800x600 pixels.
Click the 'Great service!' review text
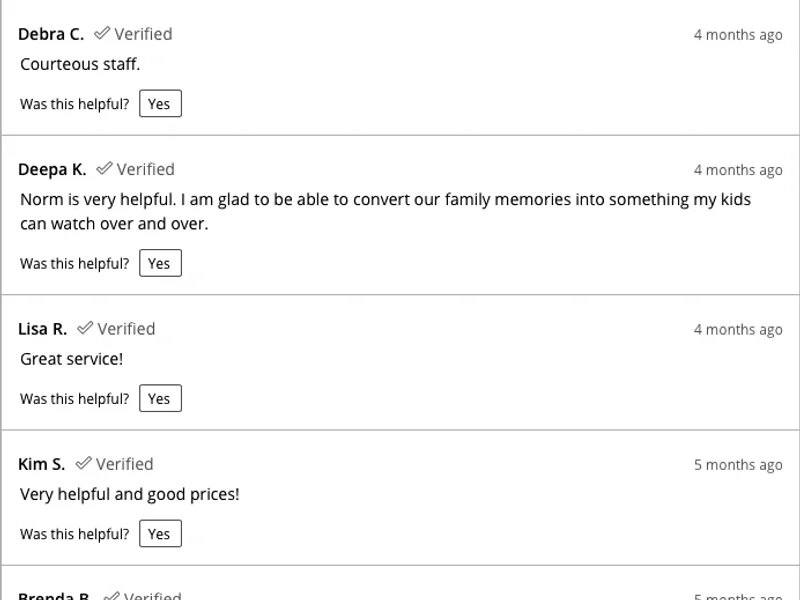pyautogui.click(x=72, y=359)
